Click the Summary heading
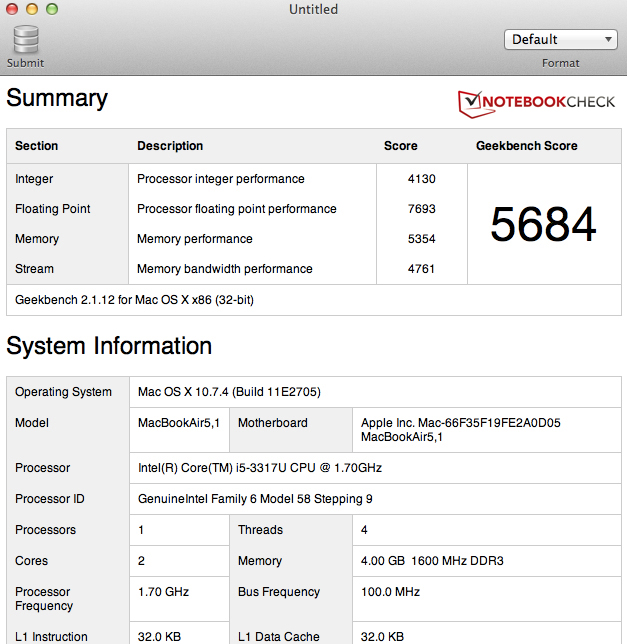This screenshot has height=644, width=627. coord(57,98)
